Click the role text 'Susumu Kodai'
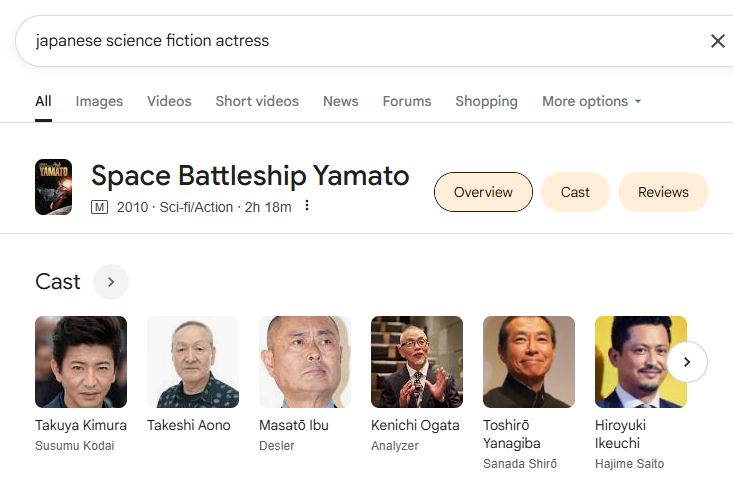 coord(75,446)
